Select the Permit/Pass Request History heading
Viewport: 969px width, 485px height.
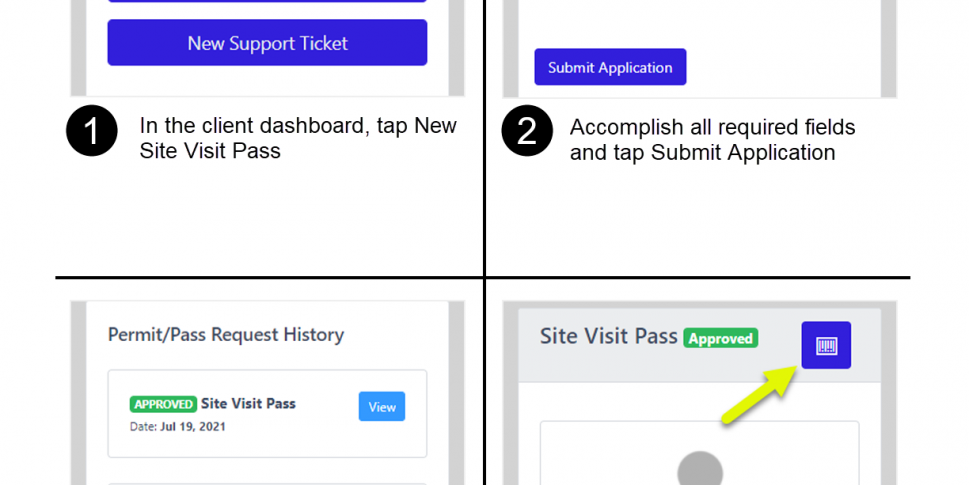click(x=226, y=335)
